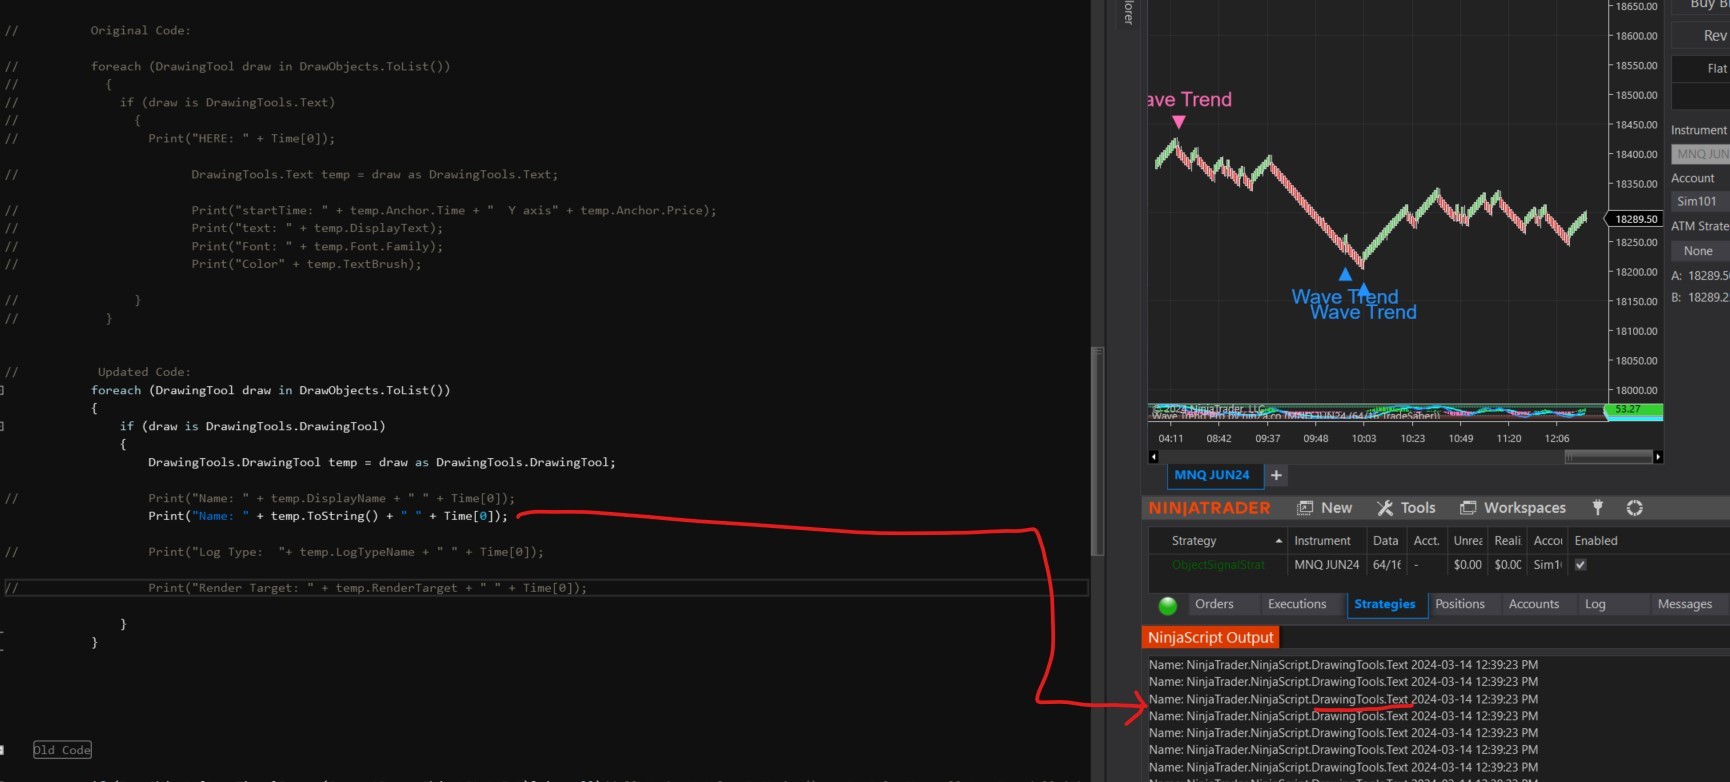Expand the collapsed Old Code region
The height and width of the screenshot is (782, 1730).
point(62,750)
